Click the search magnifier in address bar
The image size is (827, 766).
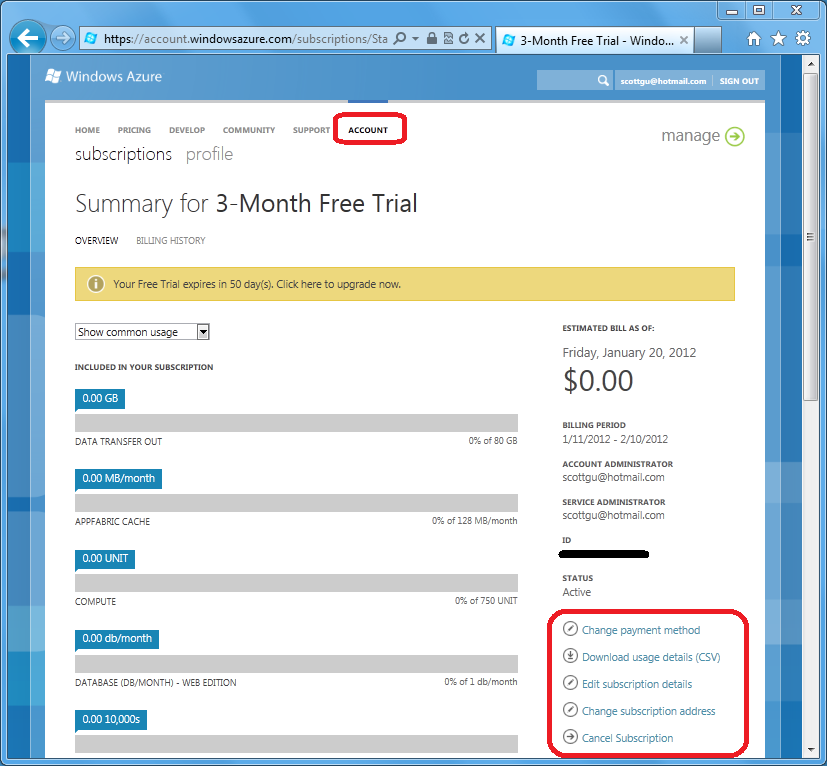[400, 39]
